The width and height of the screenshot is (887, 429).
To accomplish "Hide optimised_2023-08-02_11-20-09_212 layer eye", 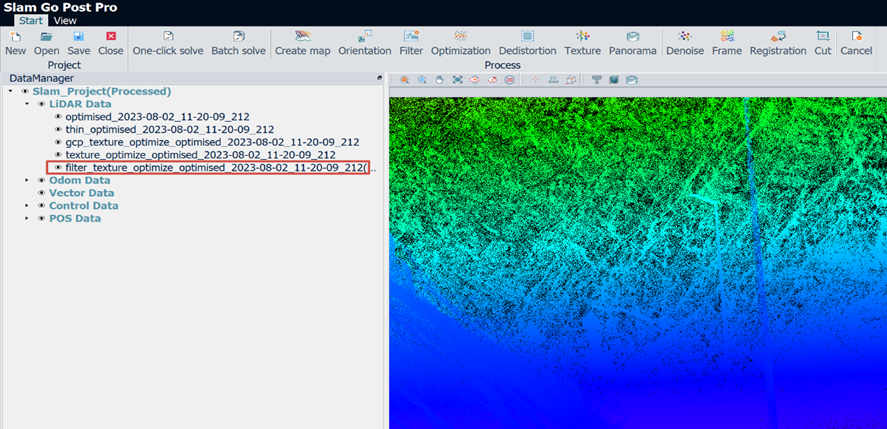I will (x=58, y=117).
